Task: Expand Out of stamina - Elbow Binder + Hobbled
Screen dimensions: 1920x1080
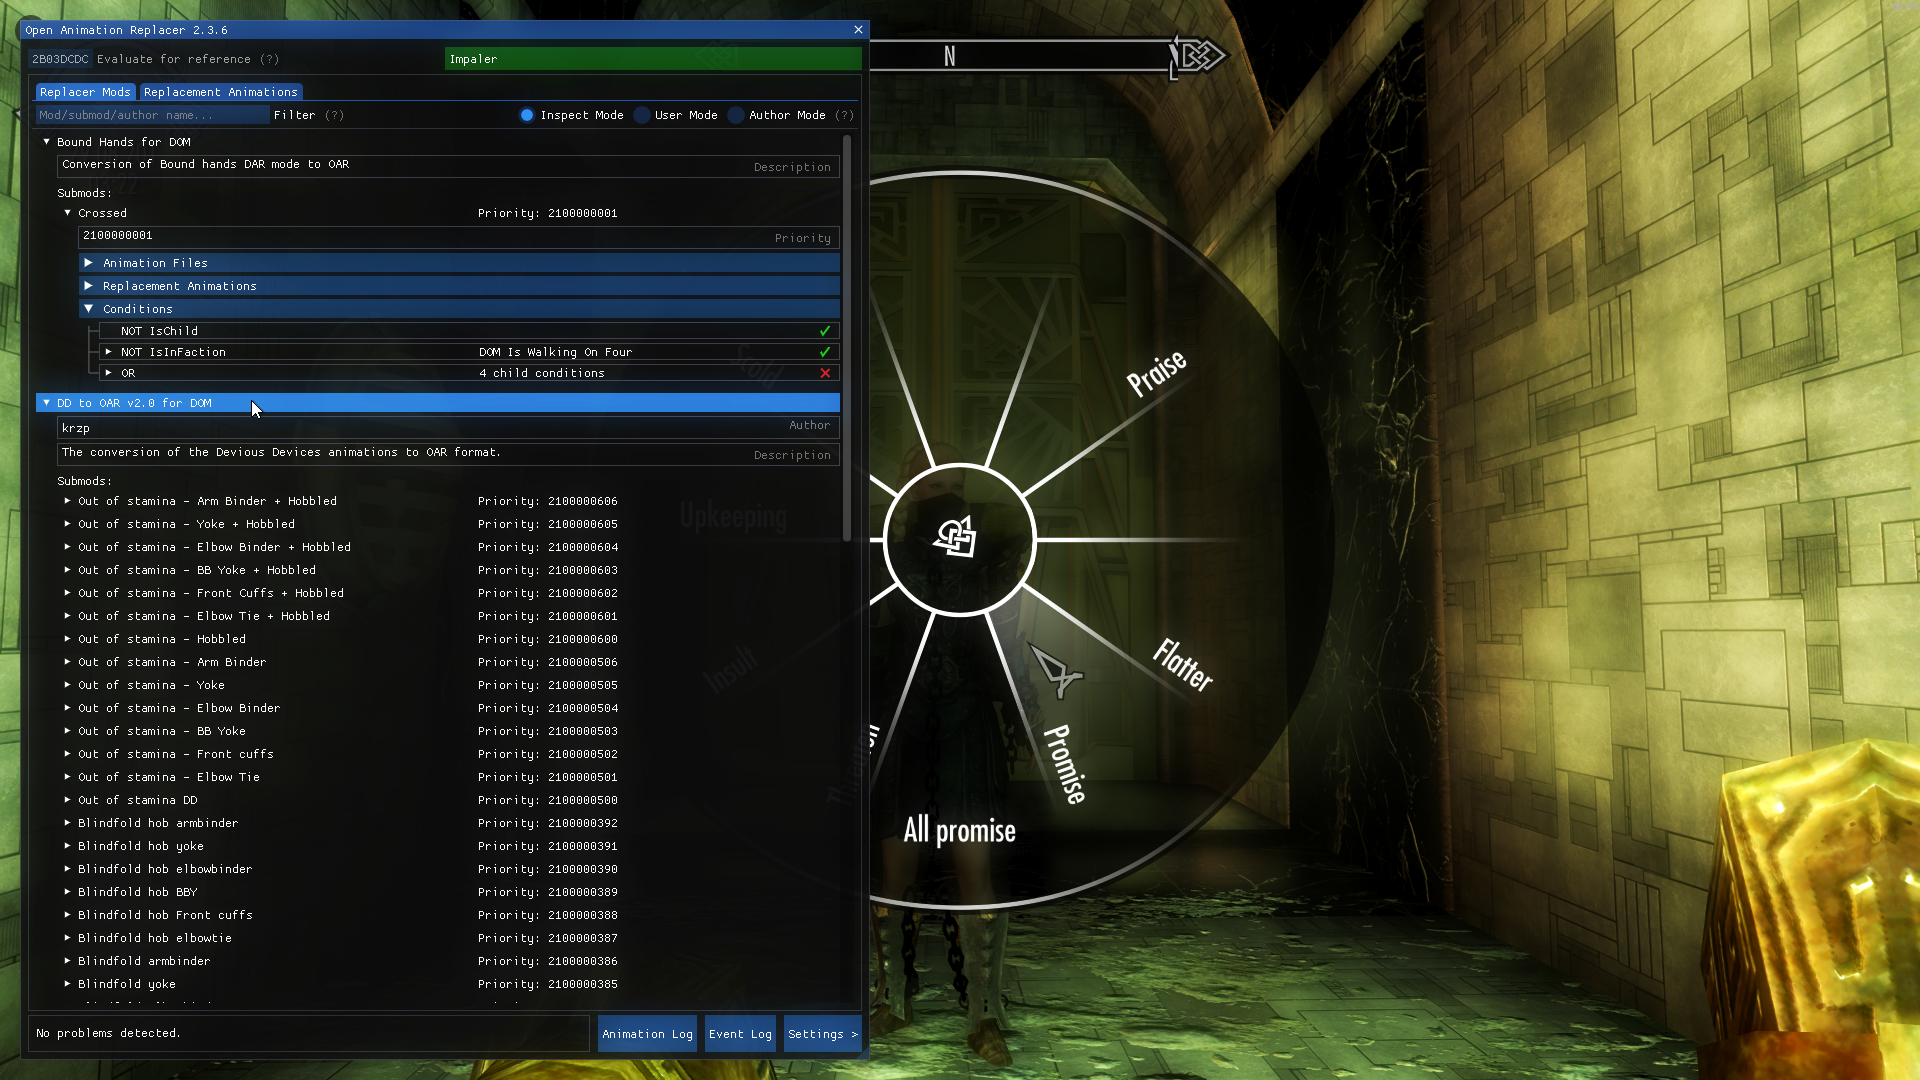Action: pyautogui.click(x=67, y=547)
